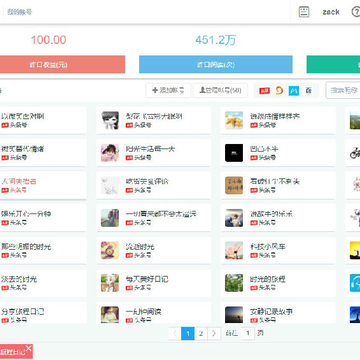Click the jump-to page number field
The image size is (360, 360).
248,333
